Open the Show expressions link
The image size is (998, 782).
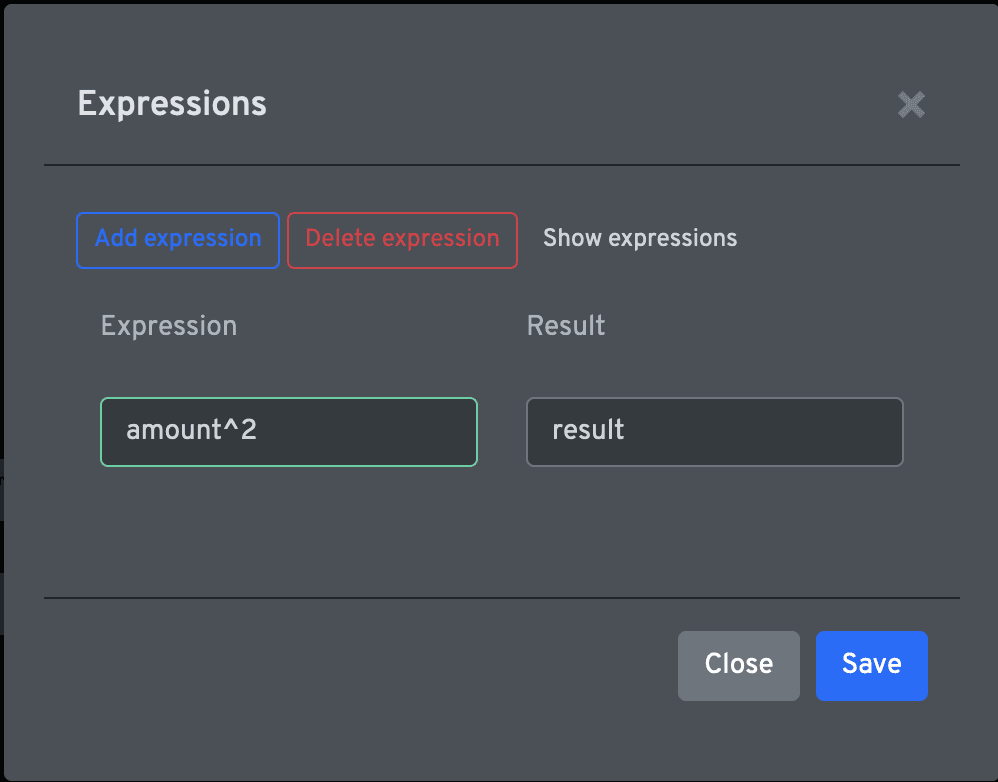pyautogui.click(x=640, y=238)
